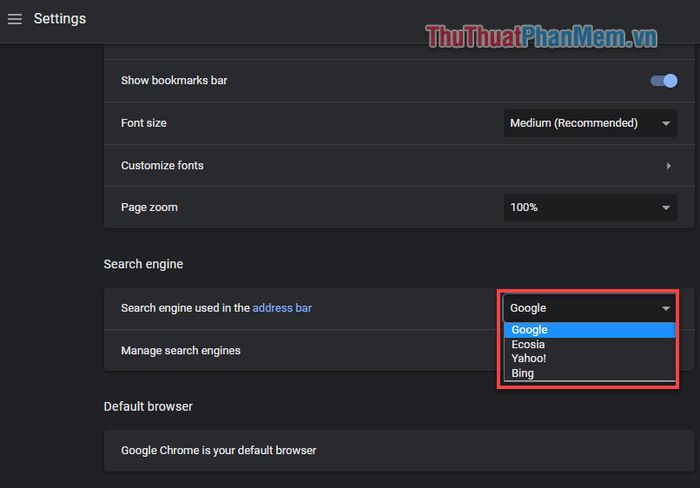Click the Font size dropdown caret

coord(666,124)
